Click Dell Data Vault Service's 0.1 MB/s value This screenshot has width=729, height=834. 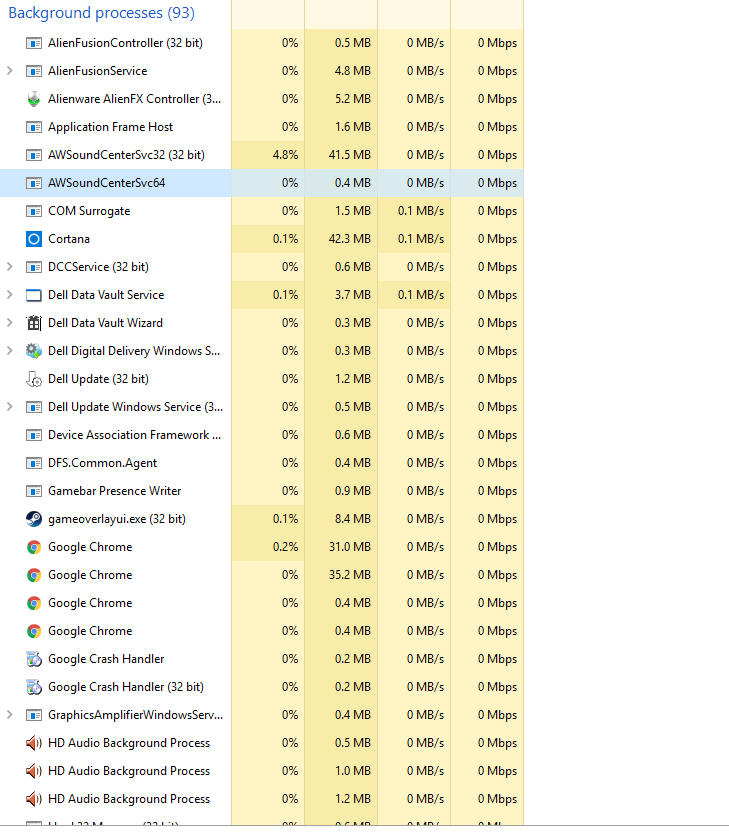point(421,295)
